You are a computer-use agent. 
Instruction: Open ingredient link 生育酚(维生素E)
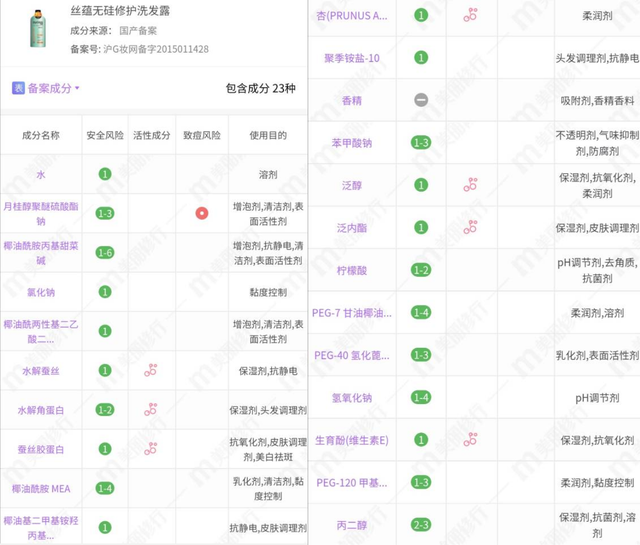click(x=352, y=440)
